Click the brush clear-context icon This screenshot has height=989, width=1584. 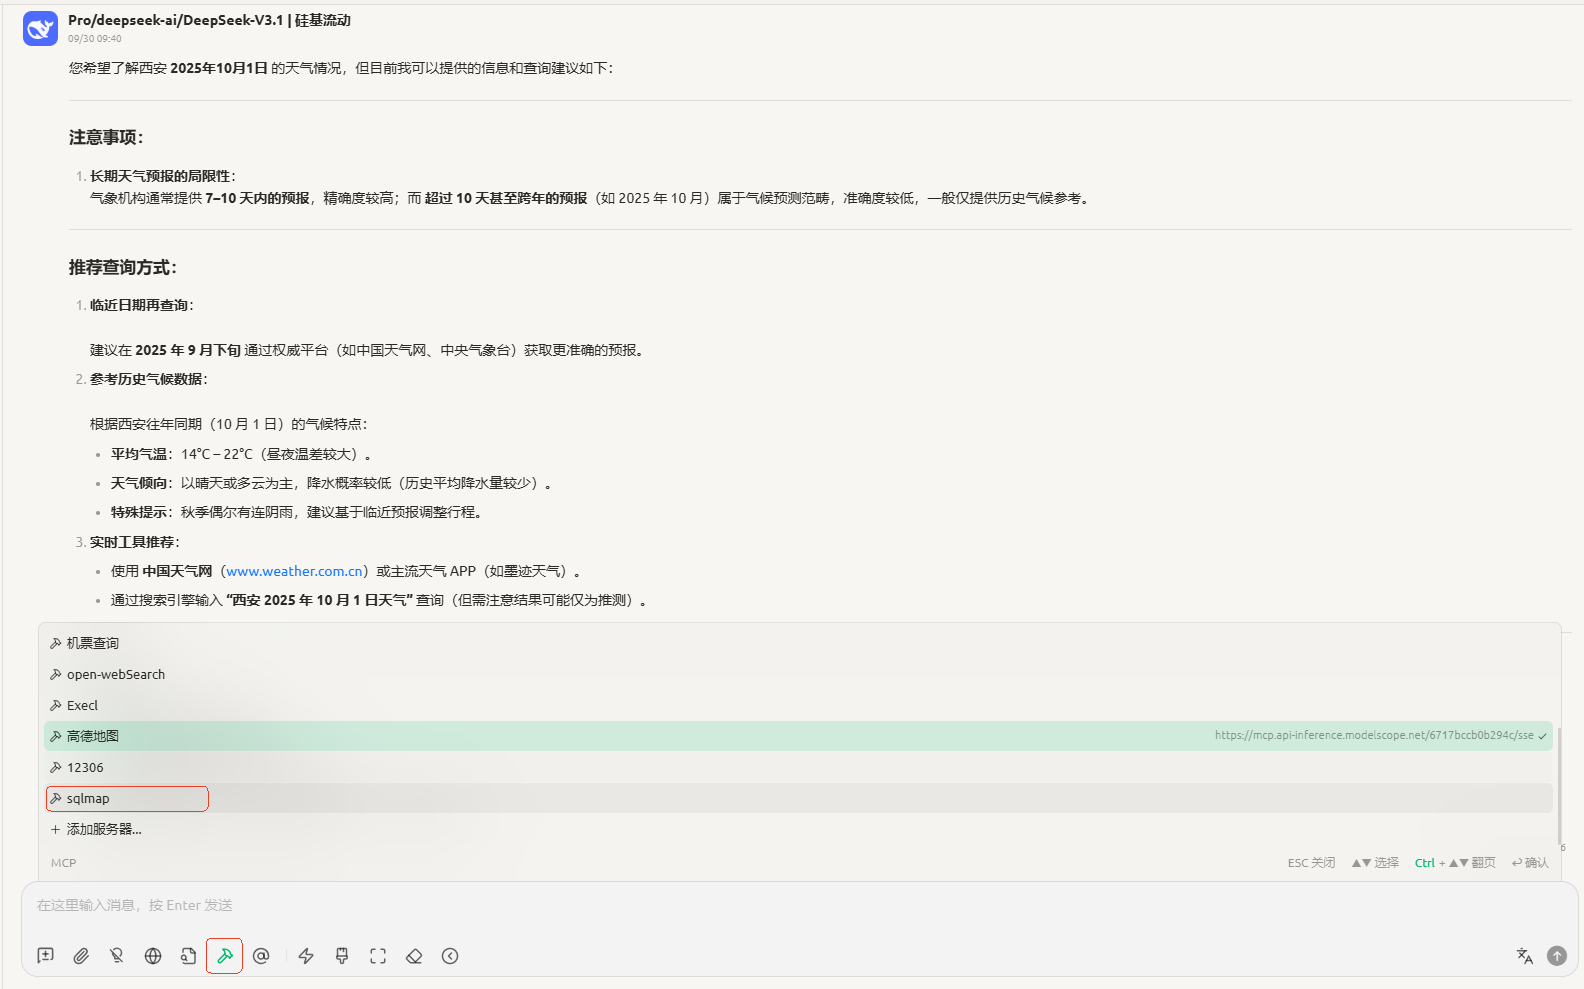click(342, 956)
